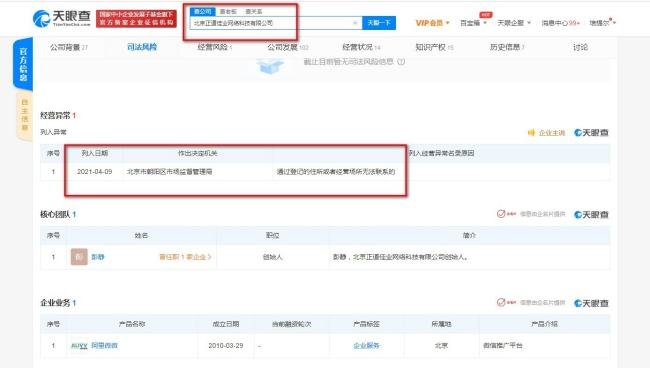Clear the search box with the X icon

pos(355,23)
